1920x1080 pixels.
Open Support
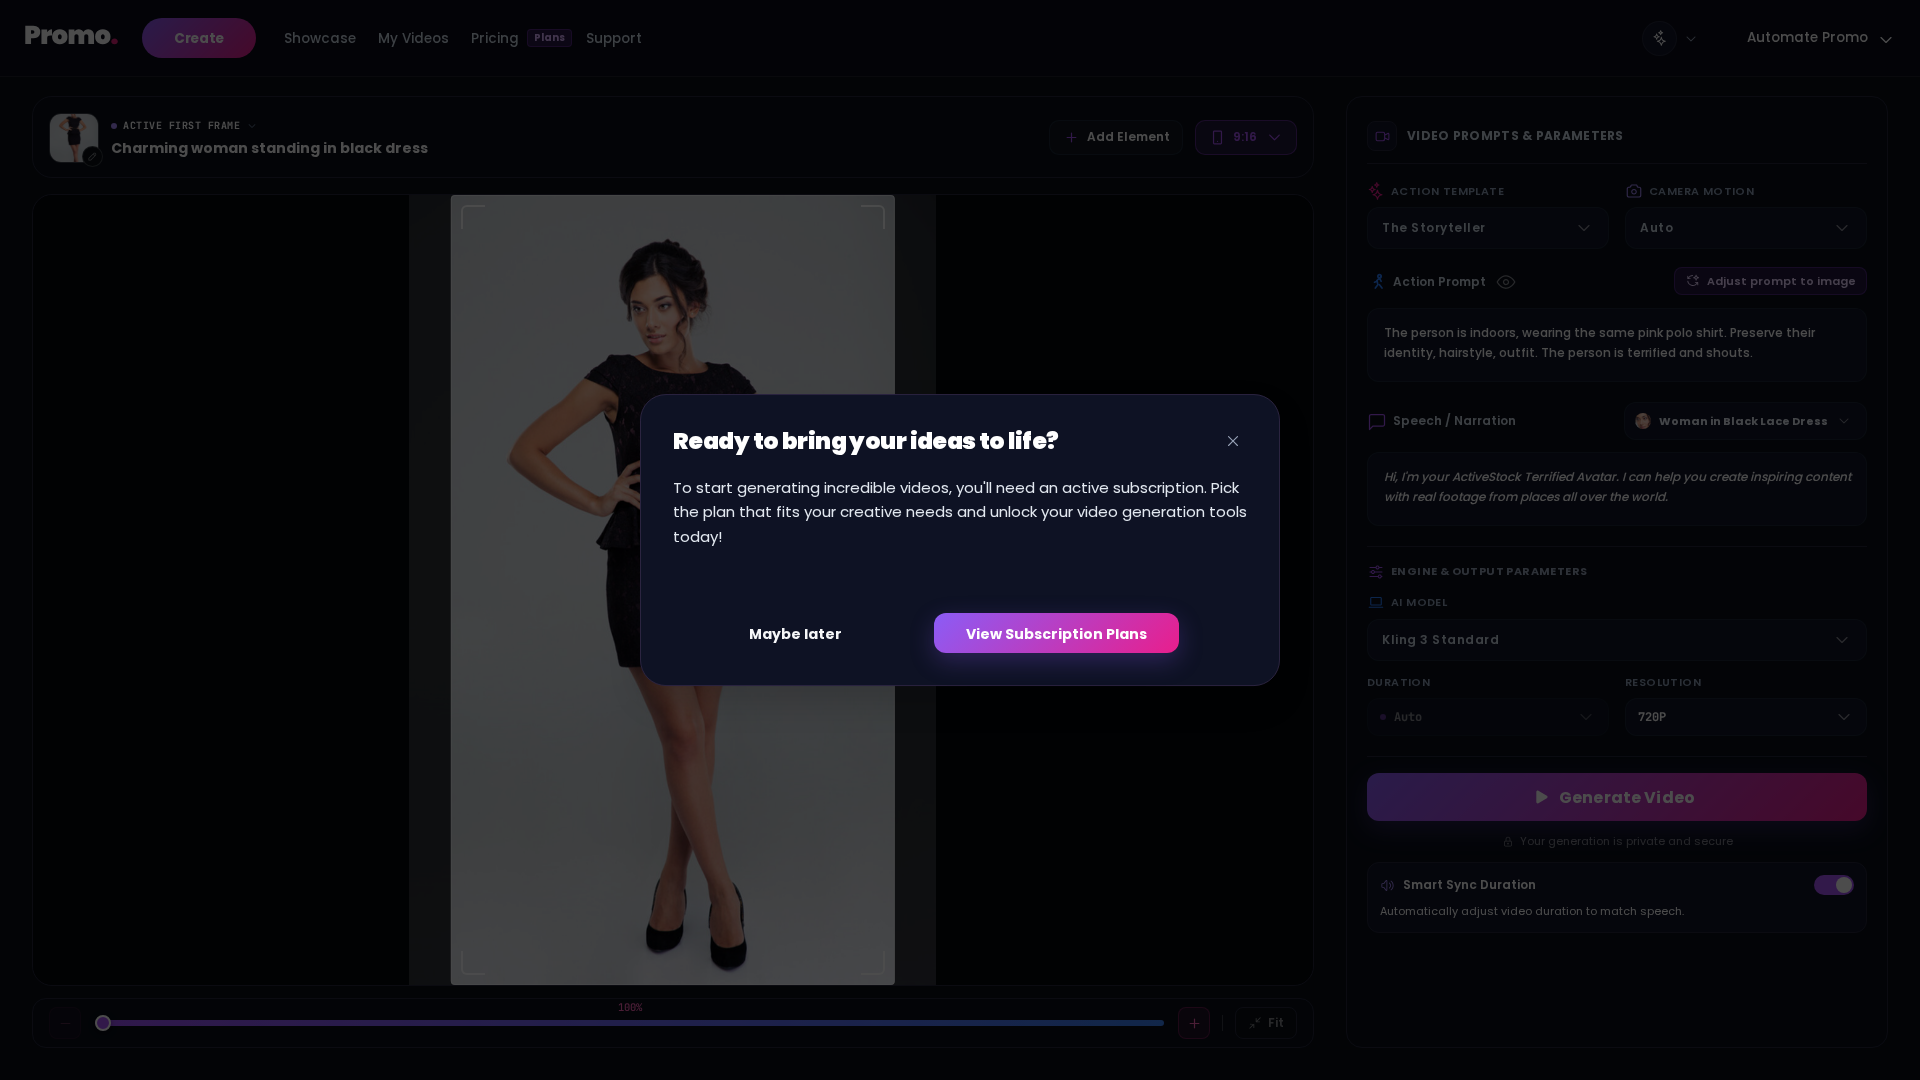(614, 38)
